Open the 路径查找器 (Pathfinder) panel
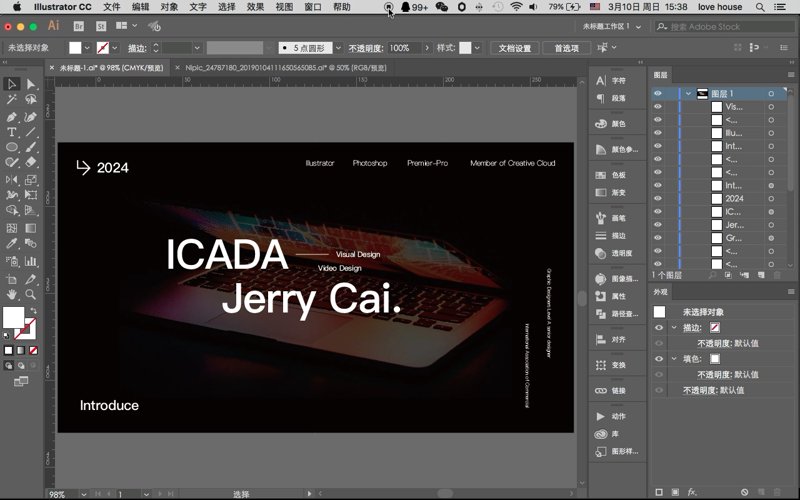The height and width of the screenshot is (500, 800). [617, 314]
